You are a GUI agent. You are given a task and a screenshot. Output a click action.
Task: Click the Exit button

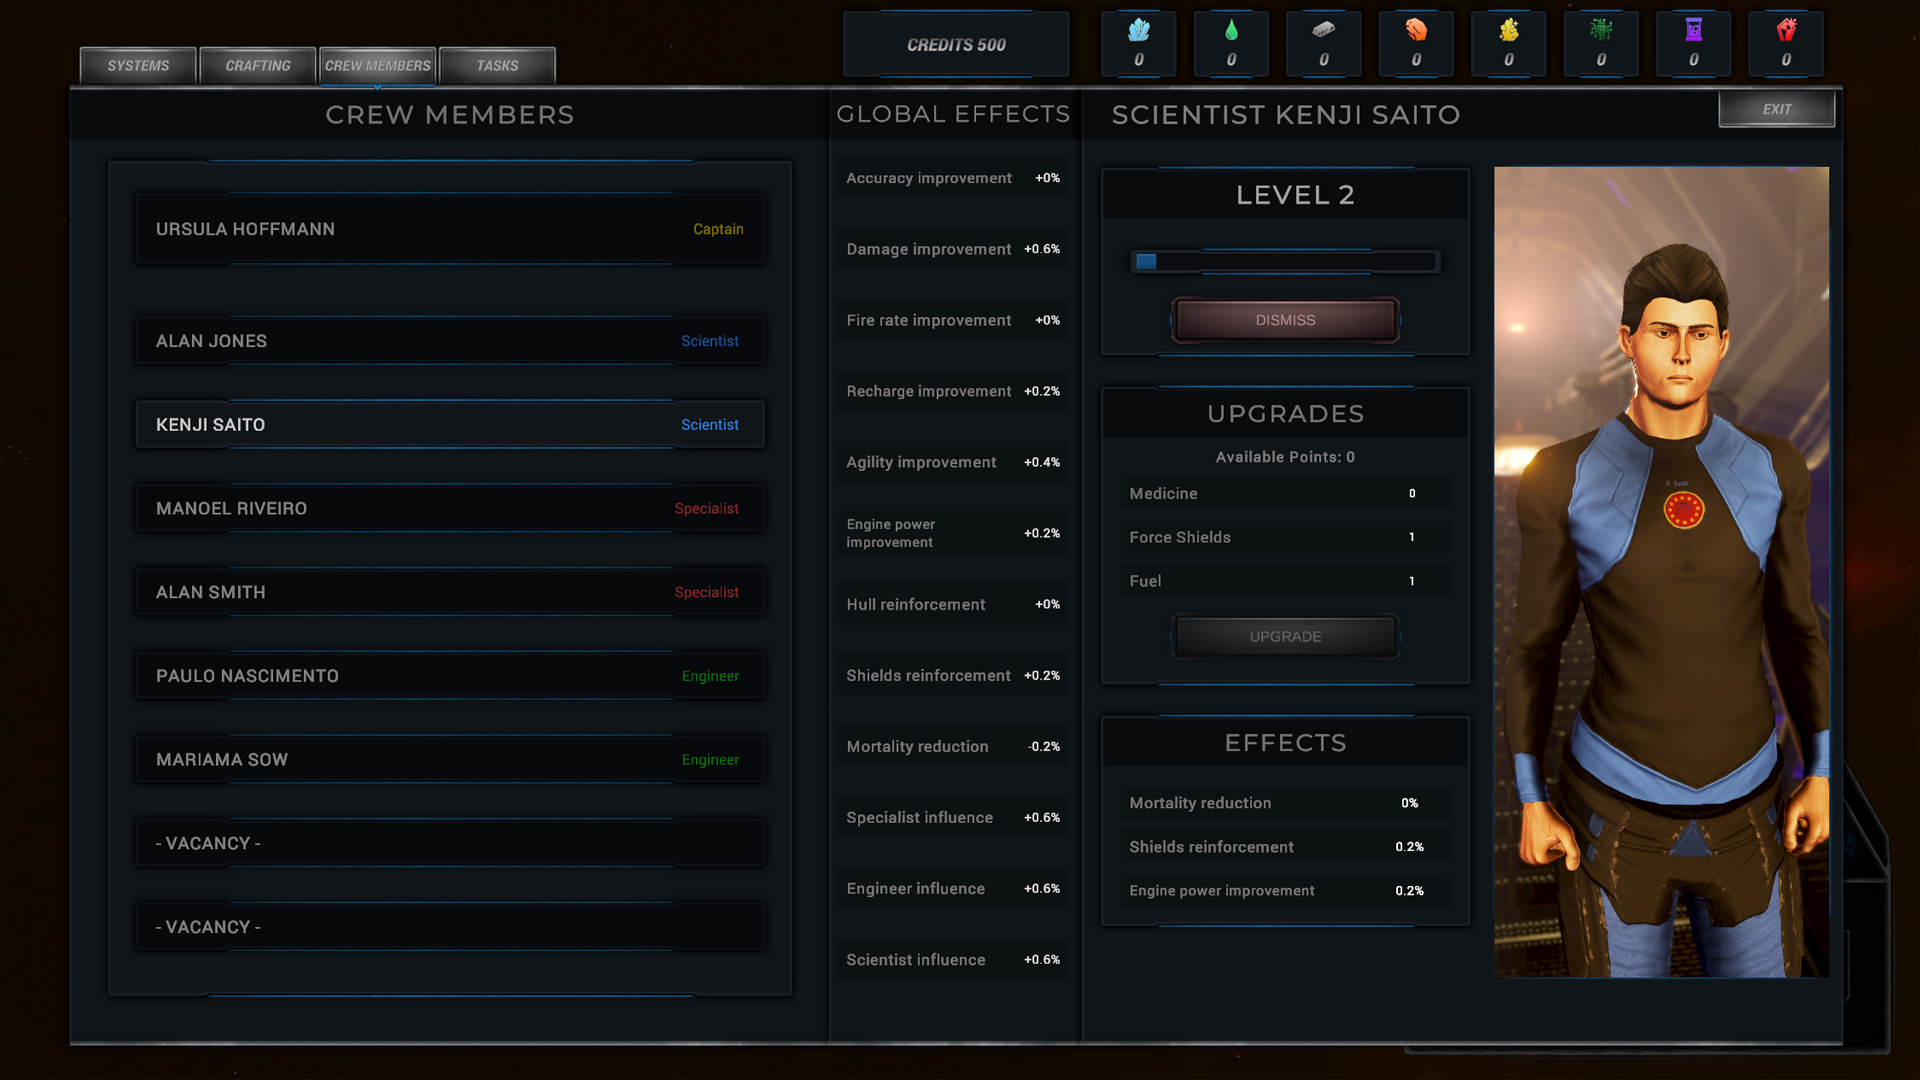pyautogui.click(x=1777, y=109)
